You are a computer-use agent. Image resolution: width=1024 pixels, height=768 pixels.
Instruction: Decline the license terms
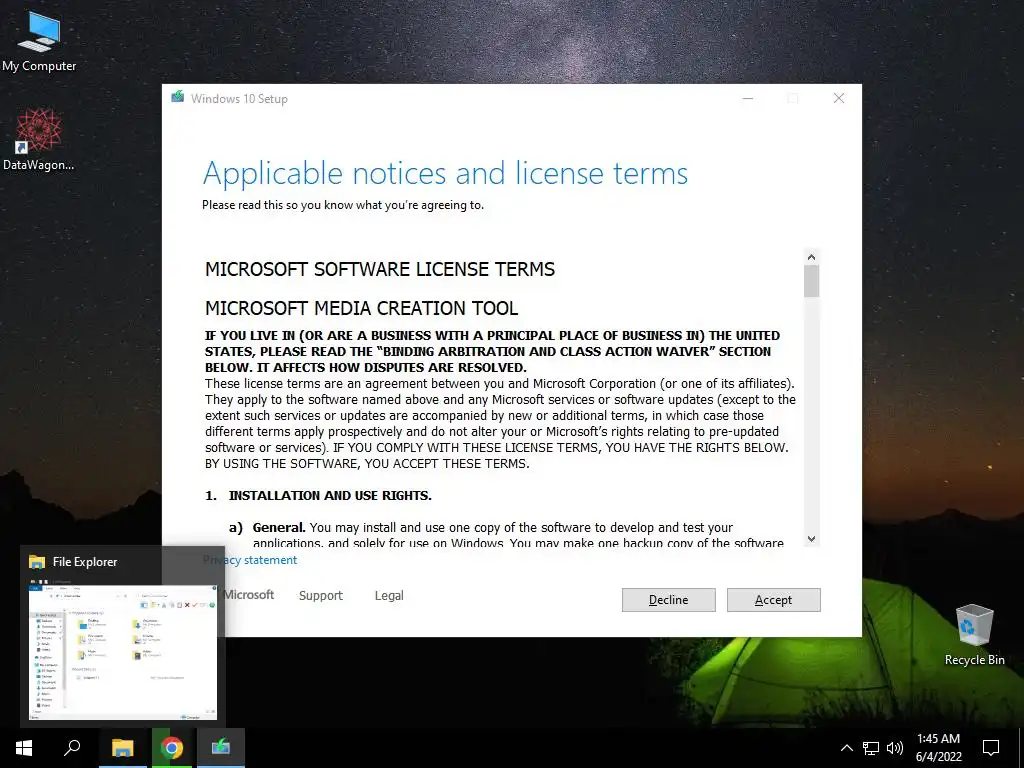point(668,600)
